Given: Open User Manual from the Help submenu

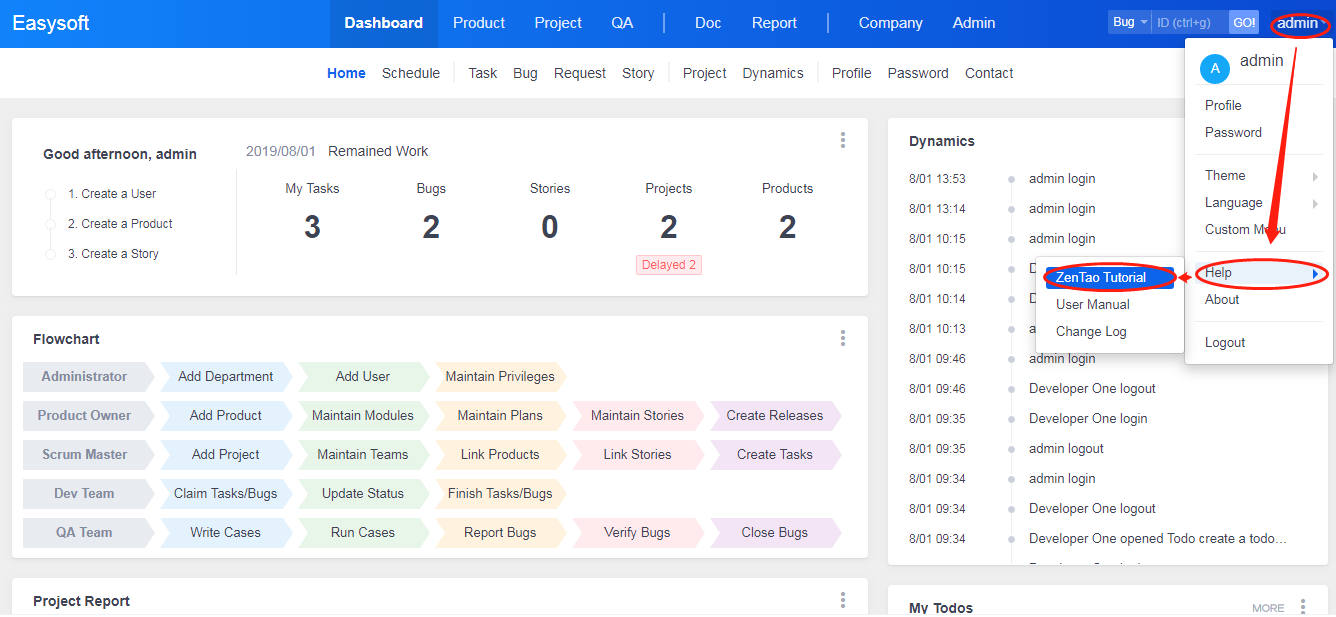Looking at the screenshot, I should click(x=1093, y=305).
